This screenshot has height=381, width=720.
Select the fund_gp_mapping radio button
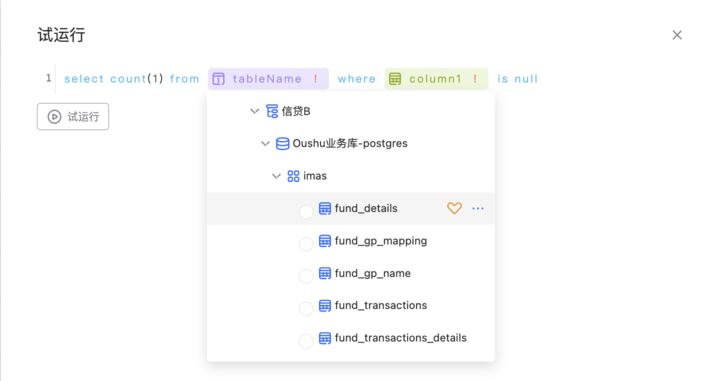click(x=306, y=244)
